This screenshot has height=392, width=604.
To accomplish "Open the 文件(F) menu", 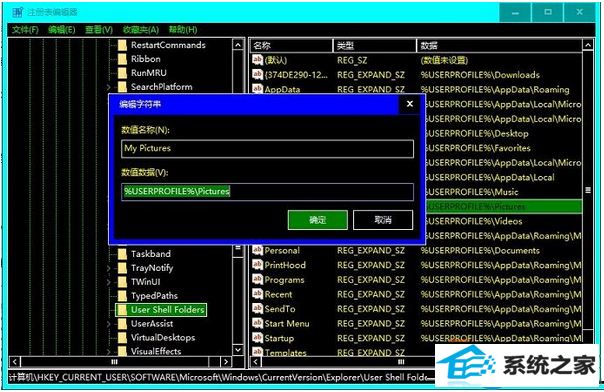I will pos(25,30).
